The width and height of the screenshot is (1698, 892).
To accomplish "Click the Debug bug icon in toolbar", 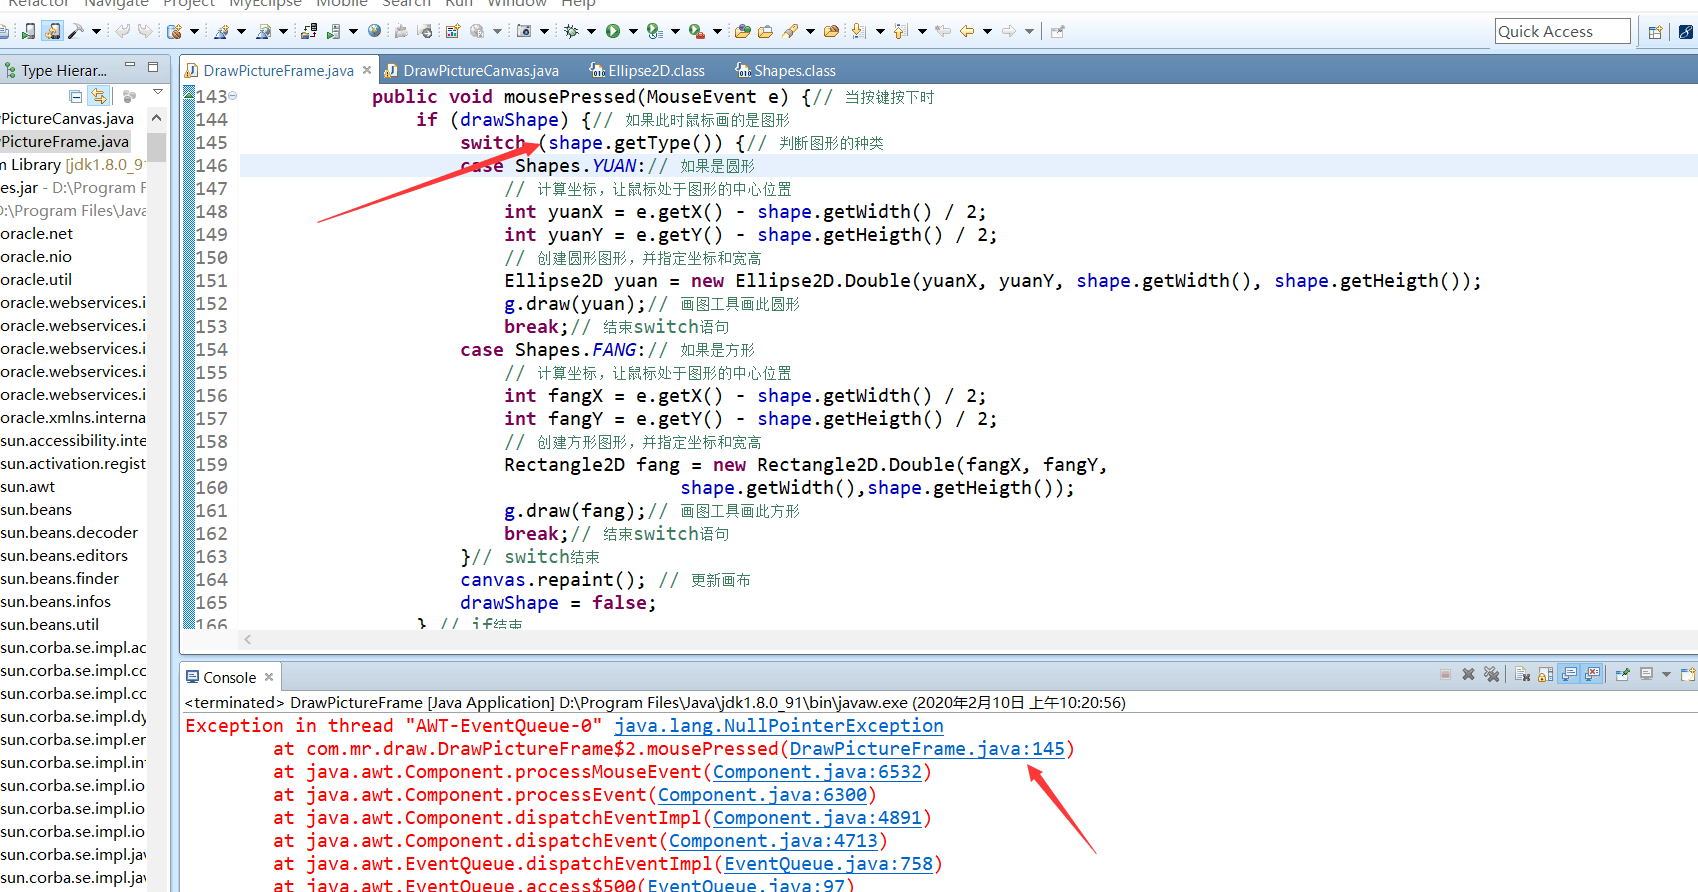I will click(x=571, y=31).
